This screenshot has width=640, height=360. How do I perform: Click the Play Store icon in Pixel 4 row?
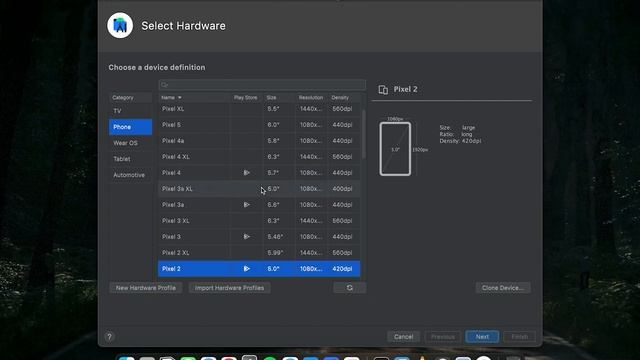[x=247, y=173]
